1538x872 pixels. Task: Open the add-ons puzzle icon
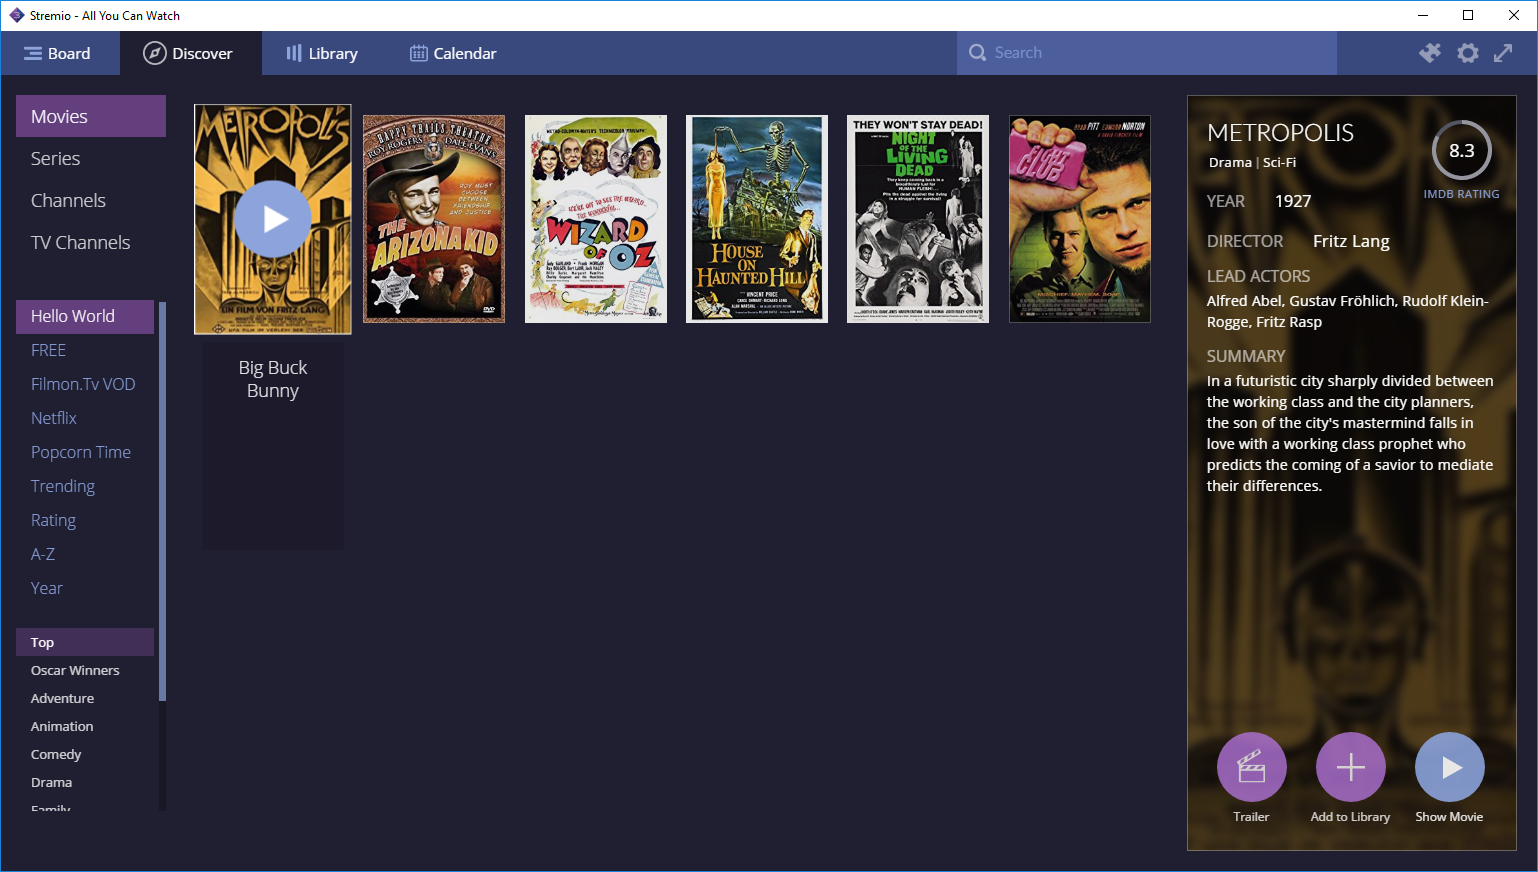pos(1430,53)
